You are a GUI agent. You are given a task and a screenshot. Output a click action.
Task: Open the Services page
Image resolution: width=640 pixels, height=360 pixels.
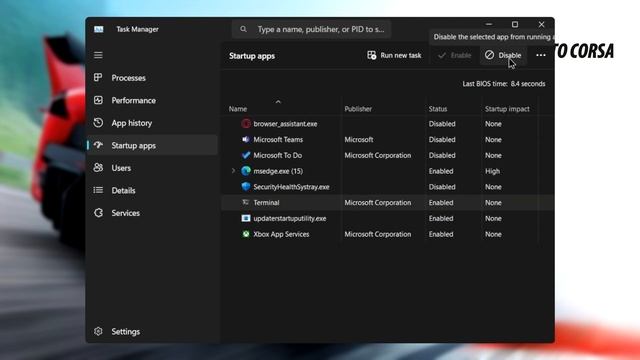(x=153, y=213)
